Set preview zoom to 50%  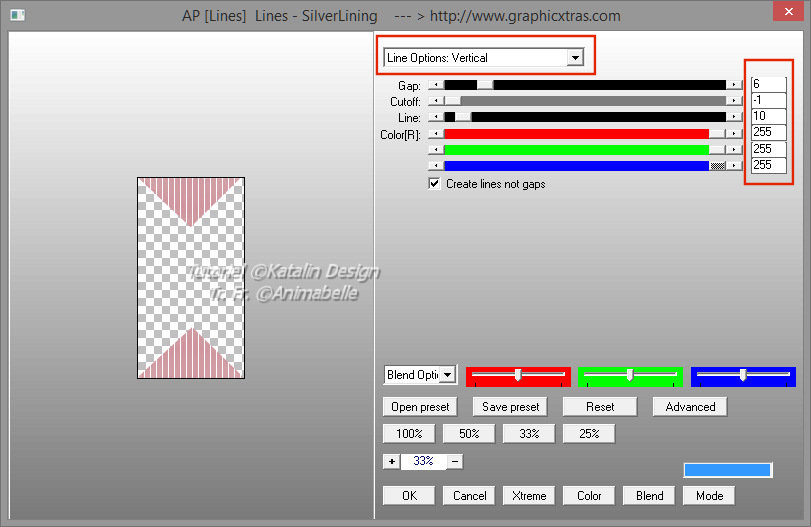469,433
